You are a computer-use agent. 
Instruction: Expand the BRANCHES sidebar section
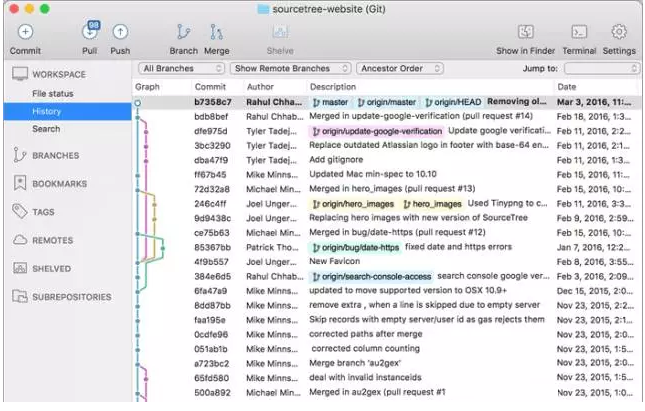click(56, 156)
